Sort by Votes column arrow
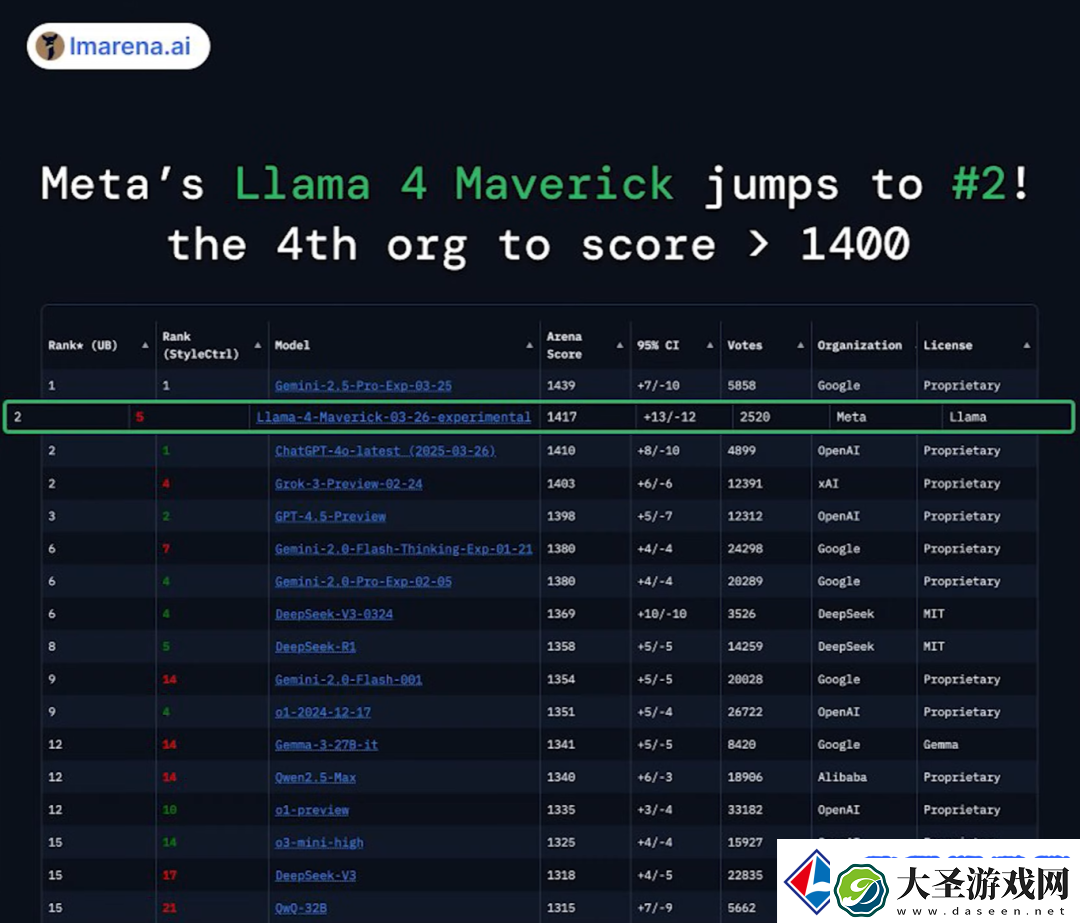 coord(800,345)
